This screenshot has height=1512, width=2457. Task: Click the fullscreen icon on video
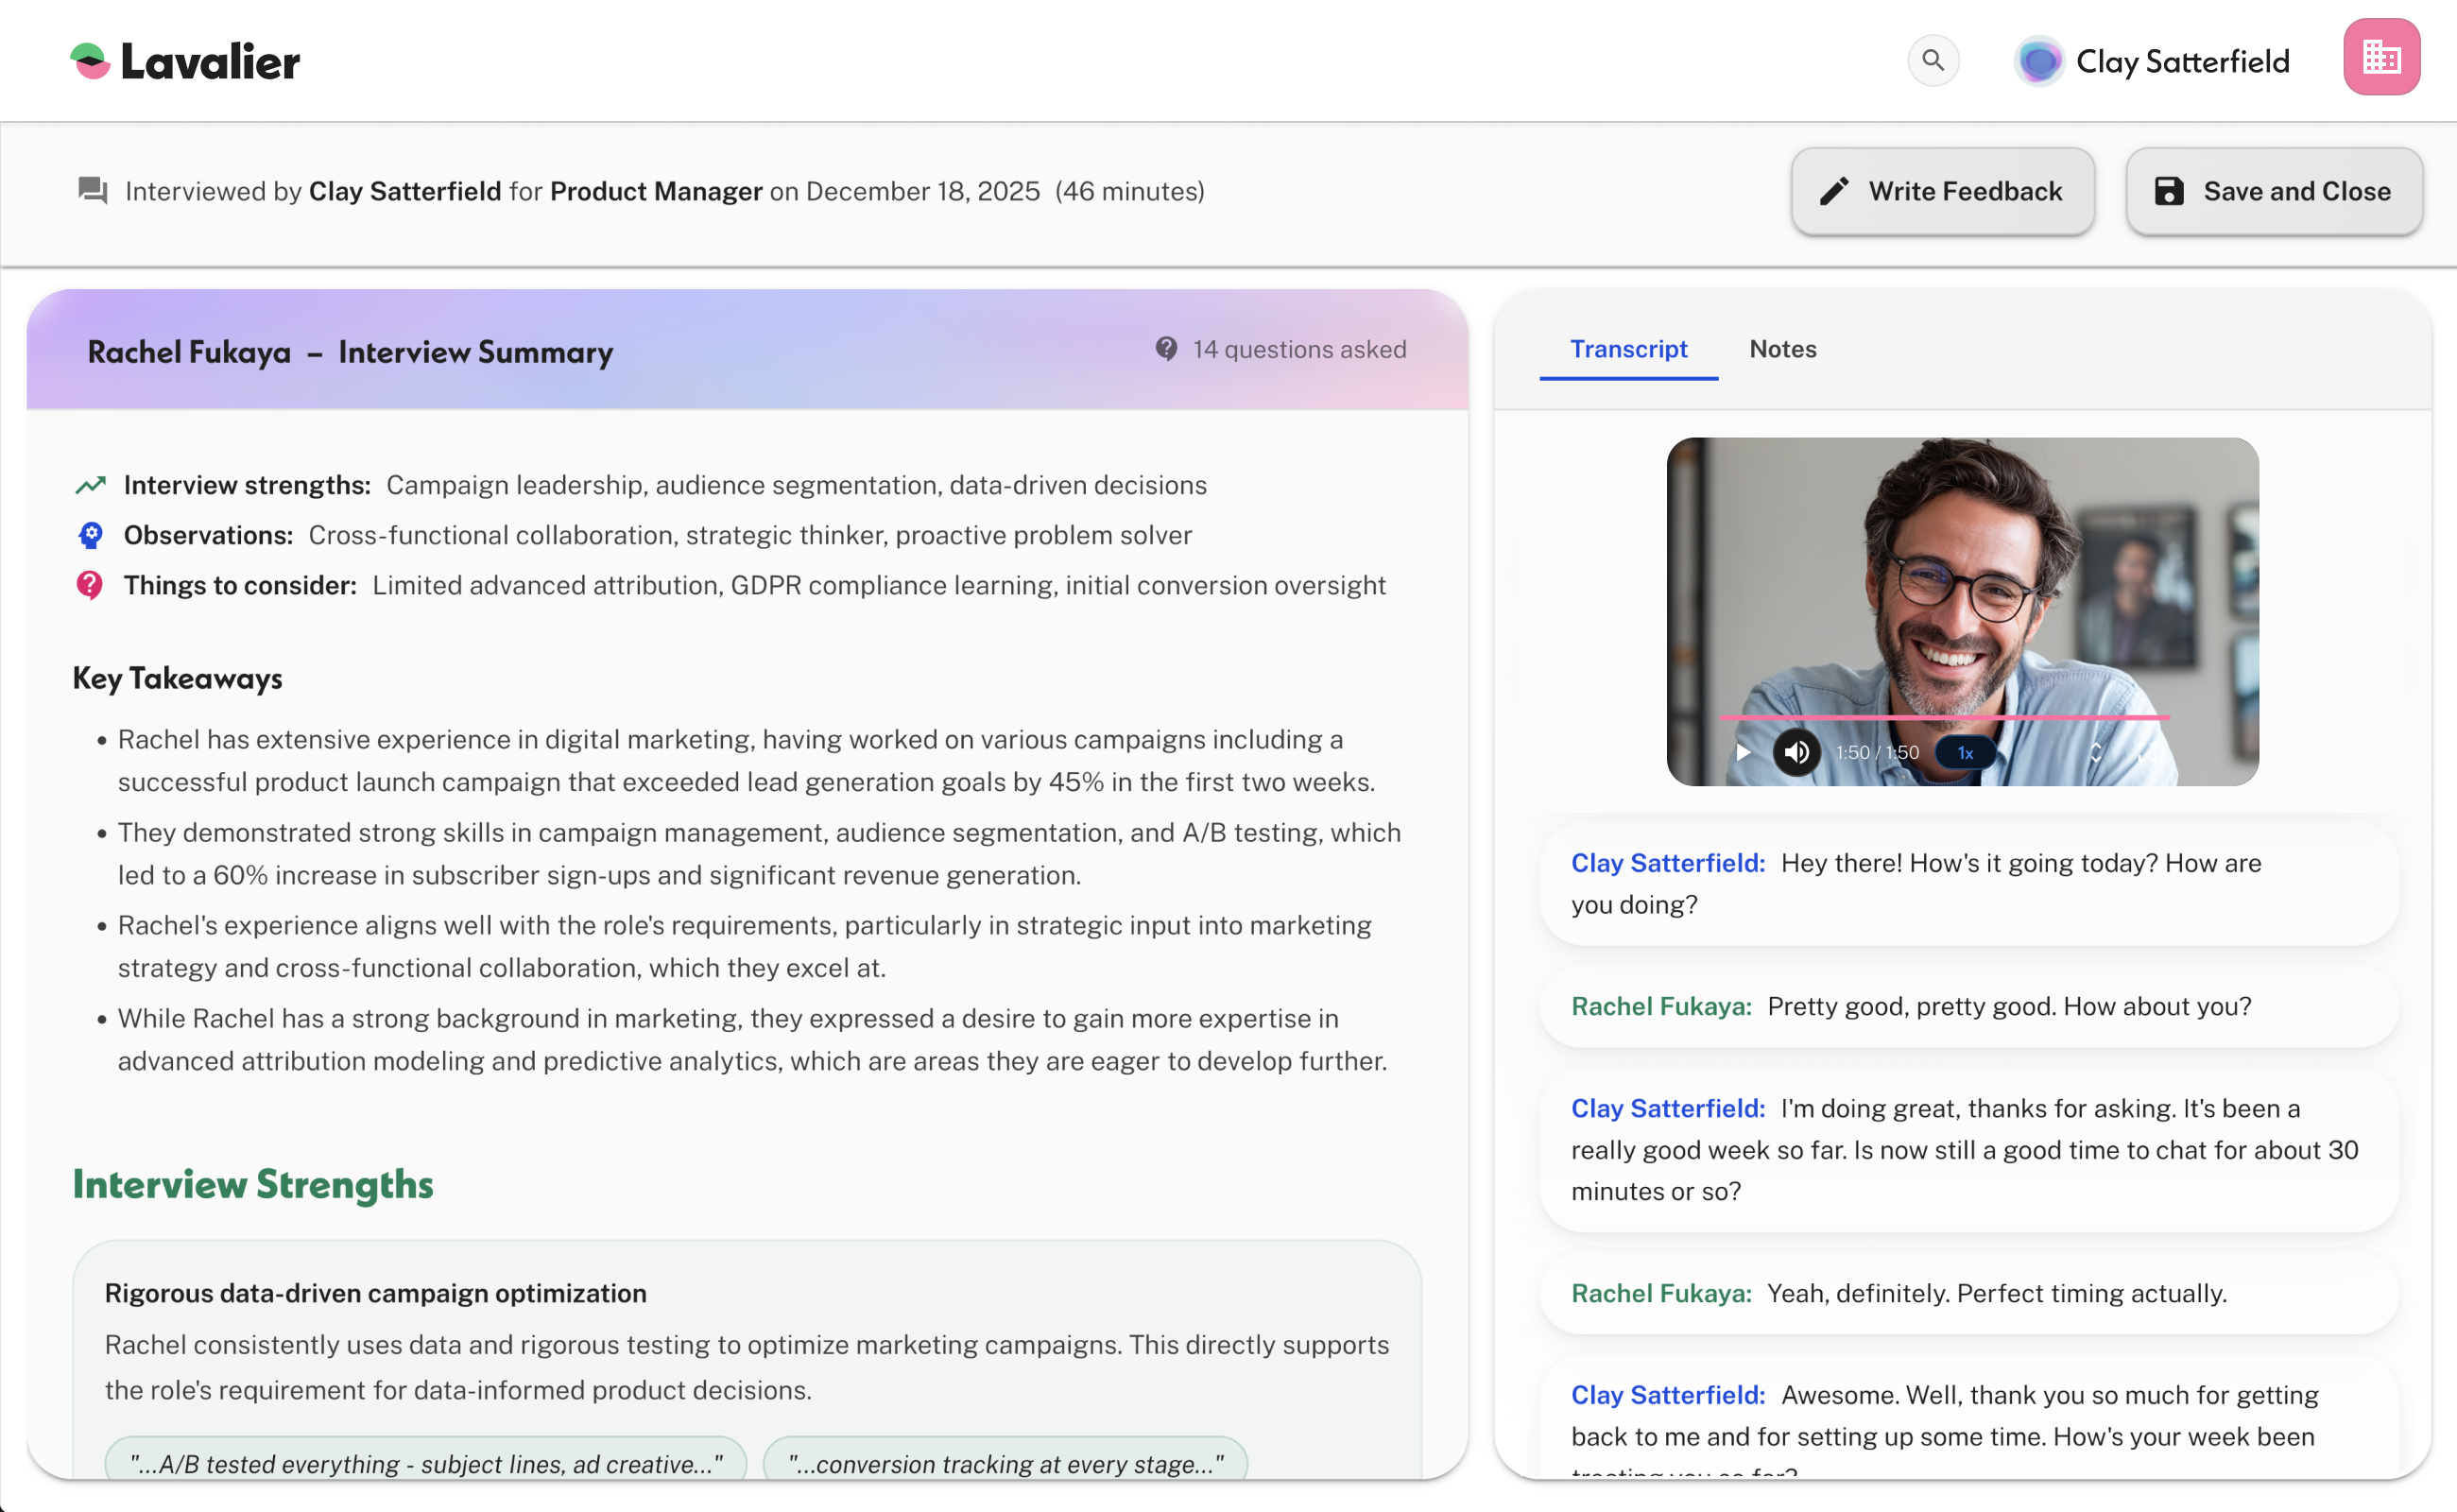click(2146, 753)
